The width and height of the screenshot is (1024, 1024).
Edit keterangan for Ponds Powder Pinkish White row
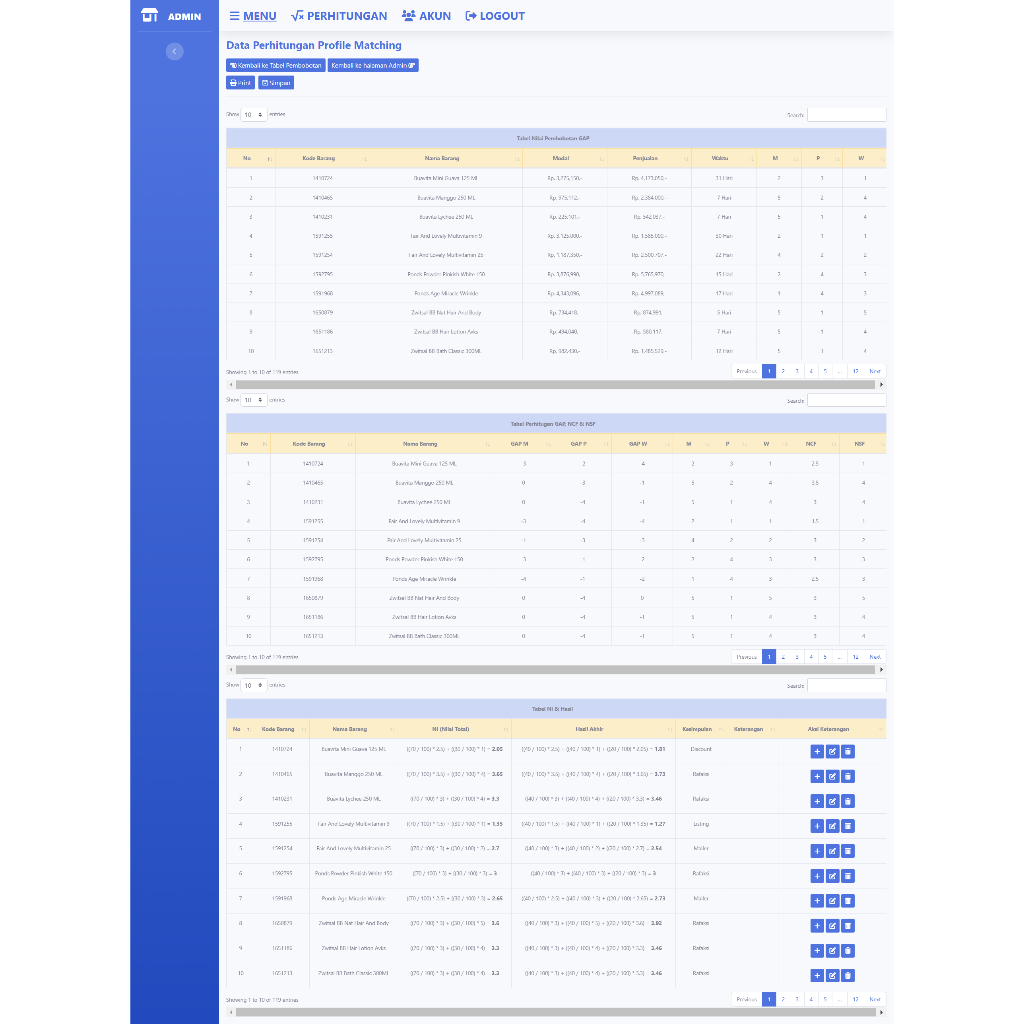pos(832,876)
